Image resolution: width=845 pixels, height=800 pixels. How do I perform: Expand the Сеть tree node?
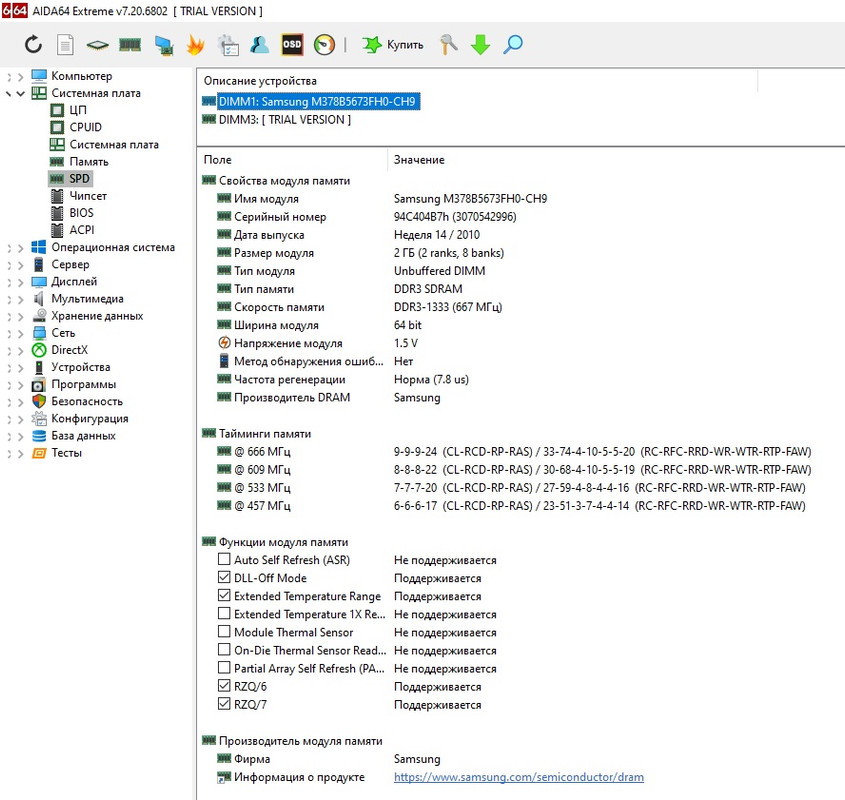20,334
